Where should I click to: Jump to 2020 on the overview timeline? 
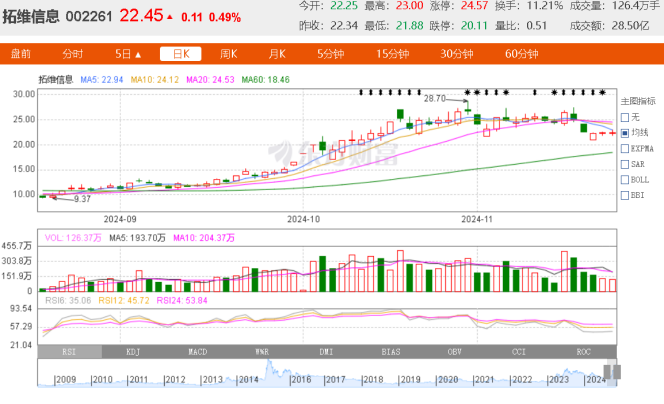click(448, 379)
